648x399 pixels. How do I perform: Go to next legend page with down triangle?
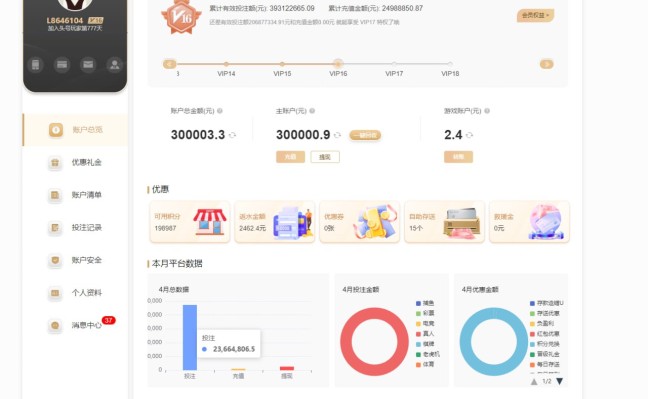pyautogui.click(x=560, y=381)
